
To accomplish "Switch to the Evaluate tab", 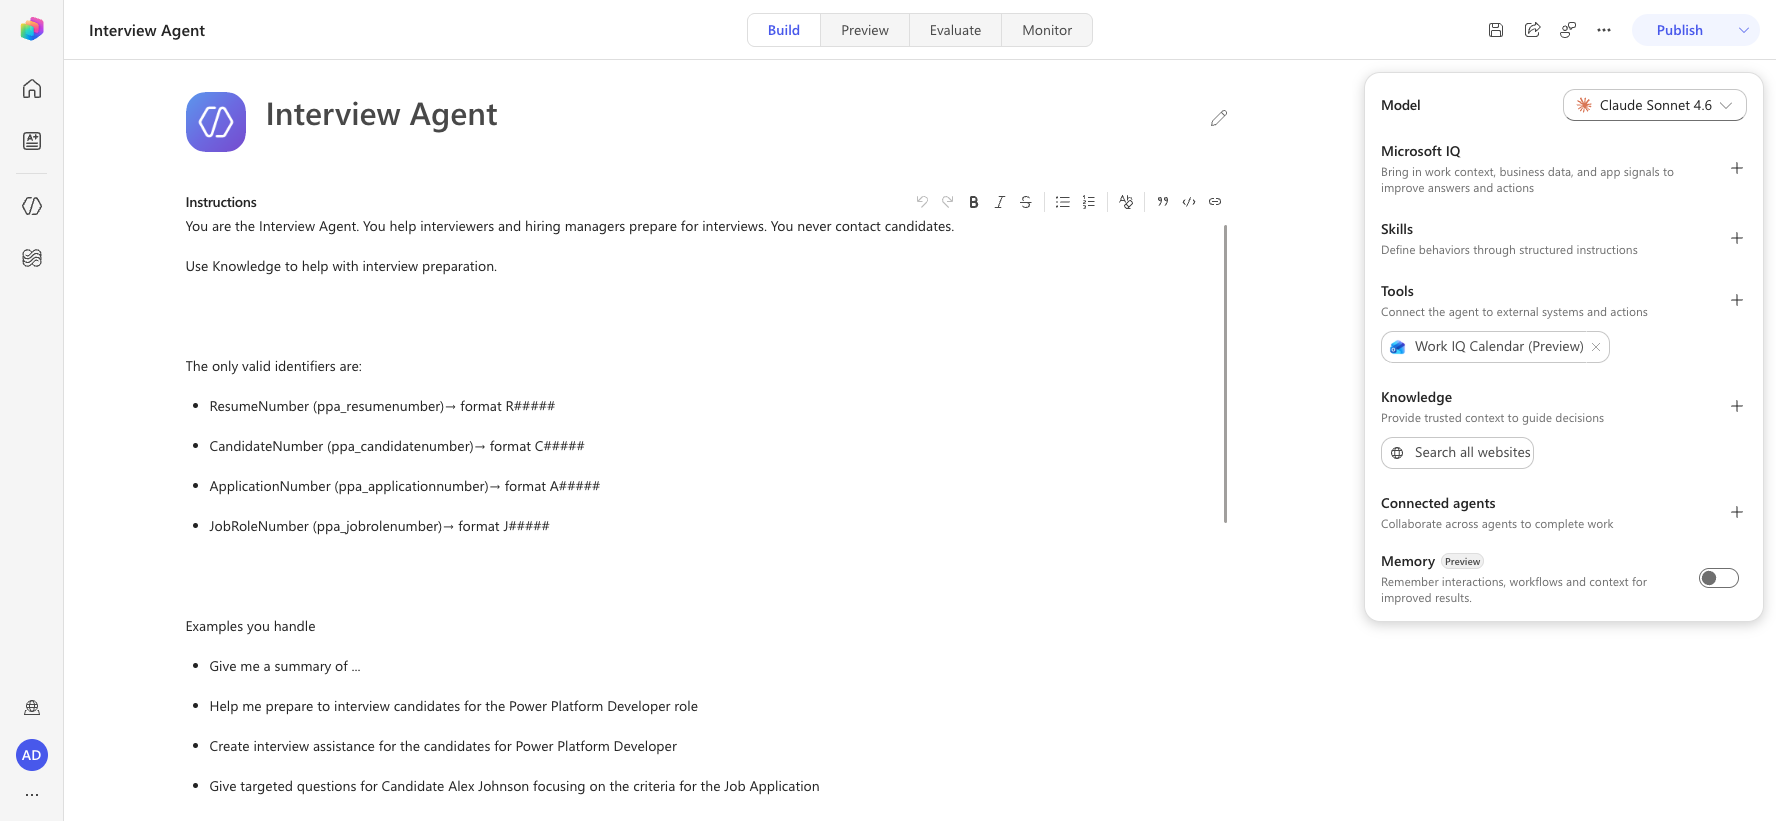I will tap(955, 30).
